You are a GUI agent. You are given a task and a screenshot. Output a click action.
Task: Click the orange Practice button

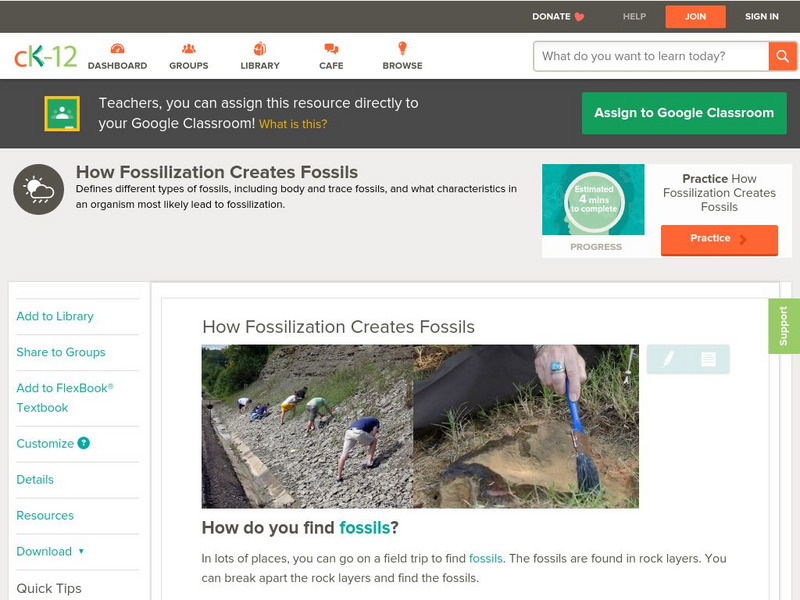point(719,239)
